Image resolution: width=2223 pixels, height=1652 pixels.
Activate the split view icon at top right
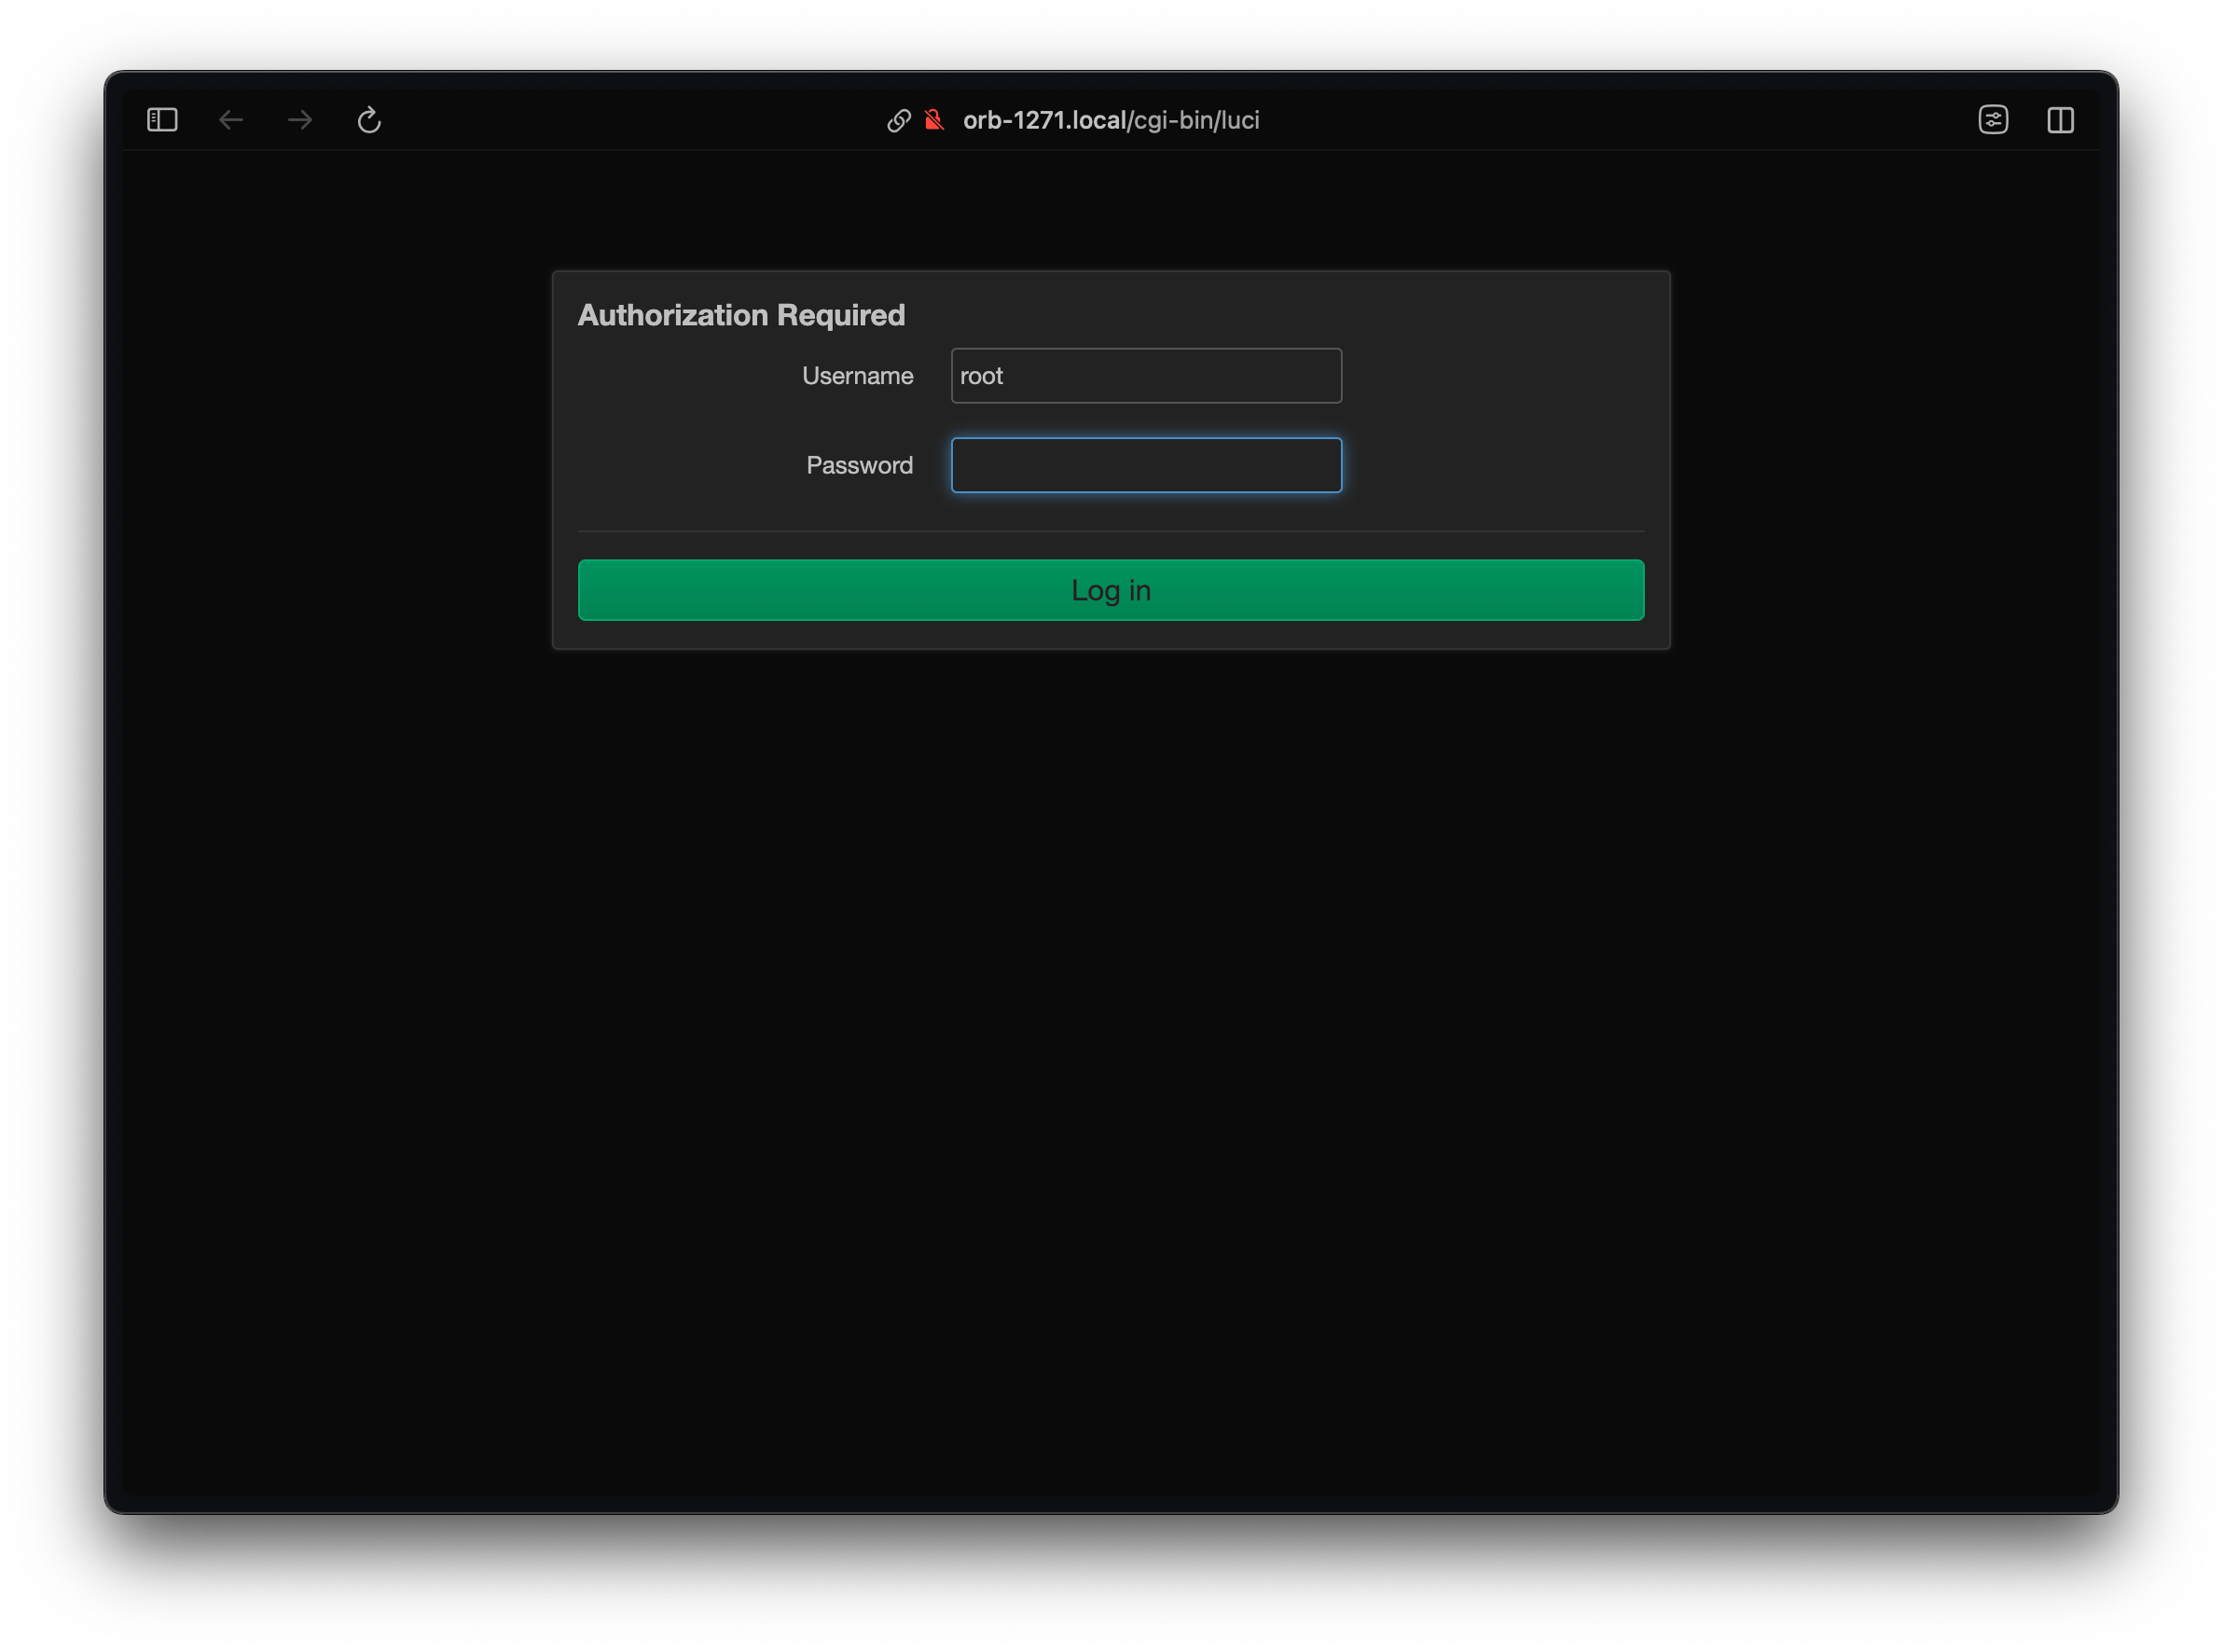(2061, 119)
